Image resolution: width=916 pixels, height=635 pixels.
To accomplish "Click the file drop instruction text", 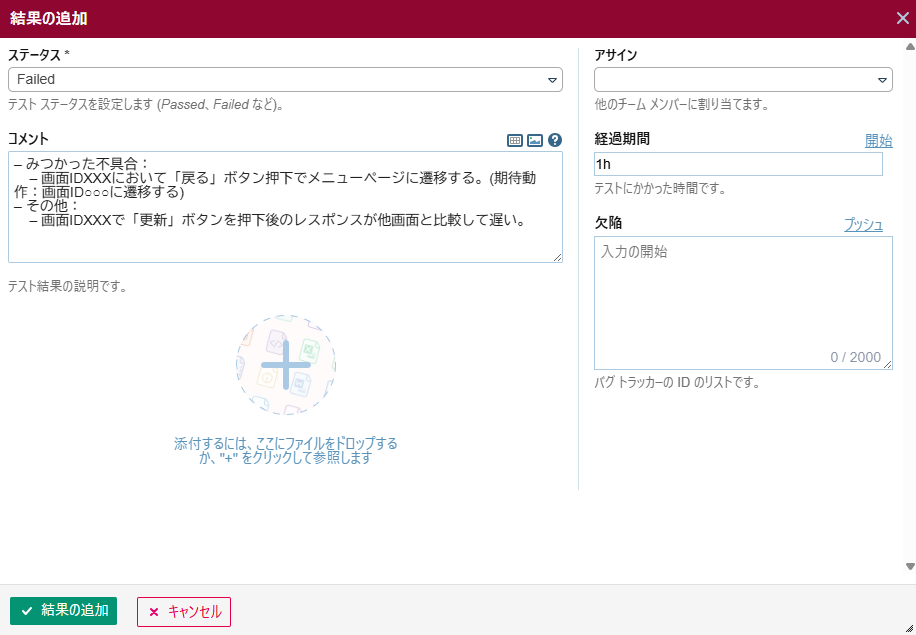I will pyautogui.click(x=286, y=450).
